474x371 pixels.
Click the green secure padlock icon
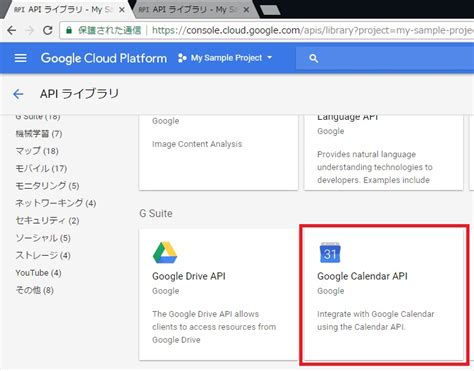(x=69, y=30)
